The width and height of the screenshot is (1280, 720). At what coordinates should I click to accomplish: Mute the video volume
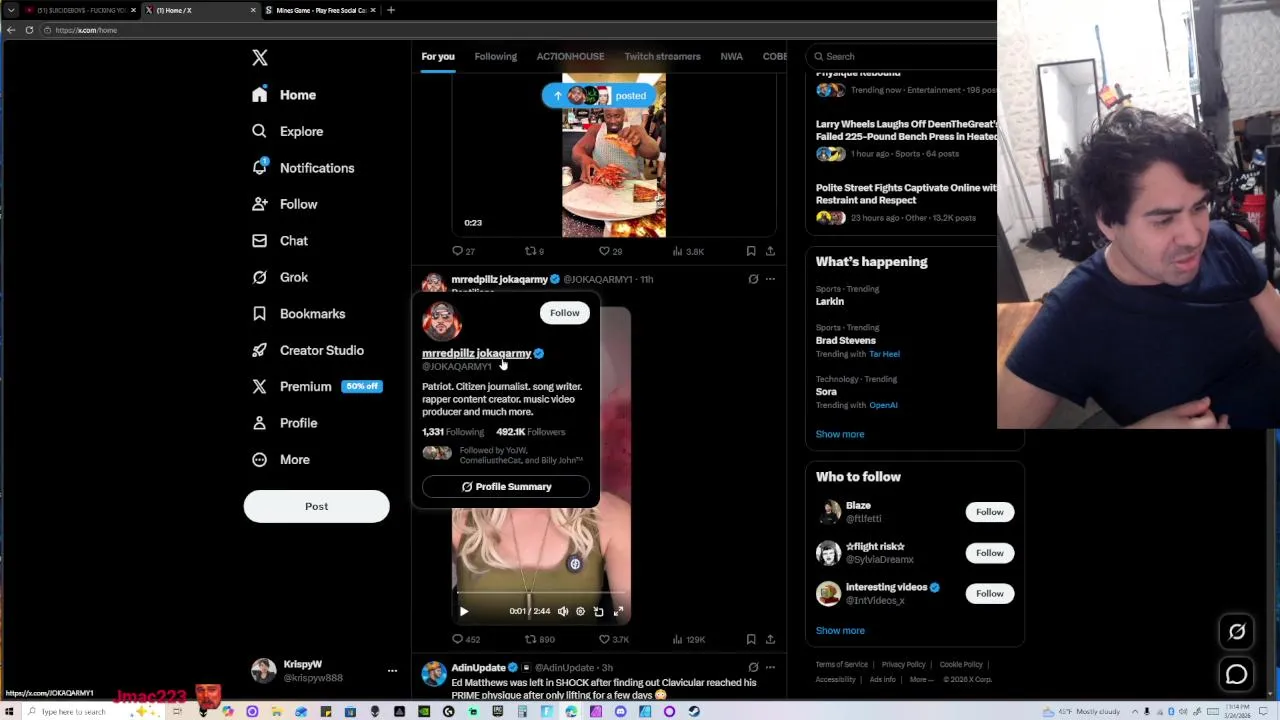(x=563, y=611)
